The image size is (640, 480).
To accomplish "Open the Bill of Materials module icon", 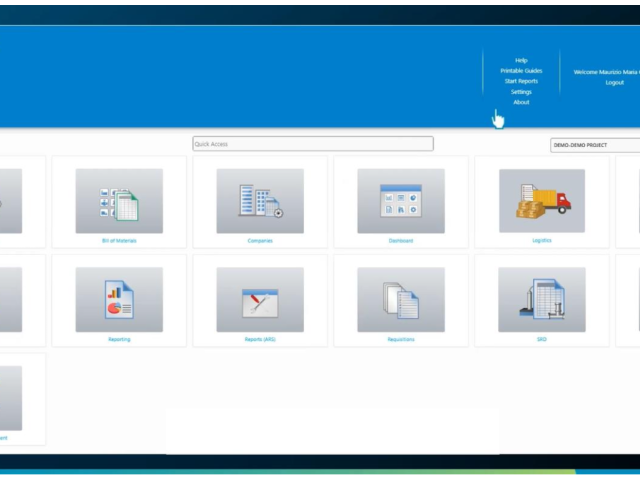I will coord(119,200).
